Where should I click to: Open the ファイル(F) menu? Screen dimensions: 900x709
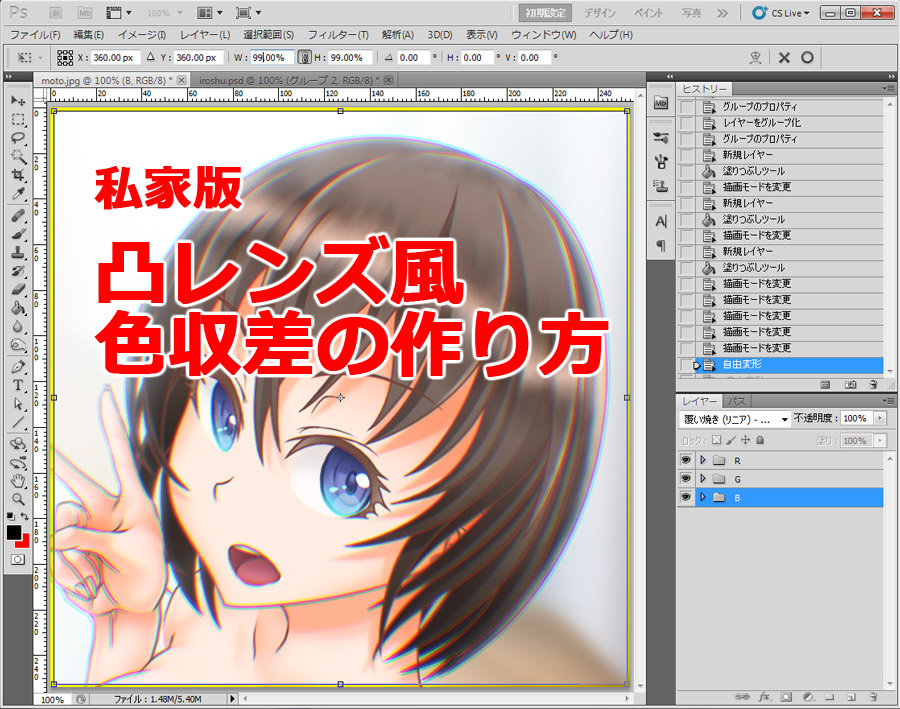[36, 35]
